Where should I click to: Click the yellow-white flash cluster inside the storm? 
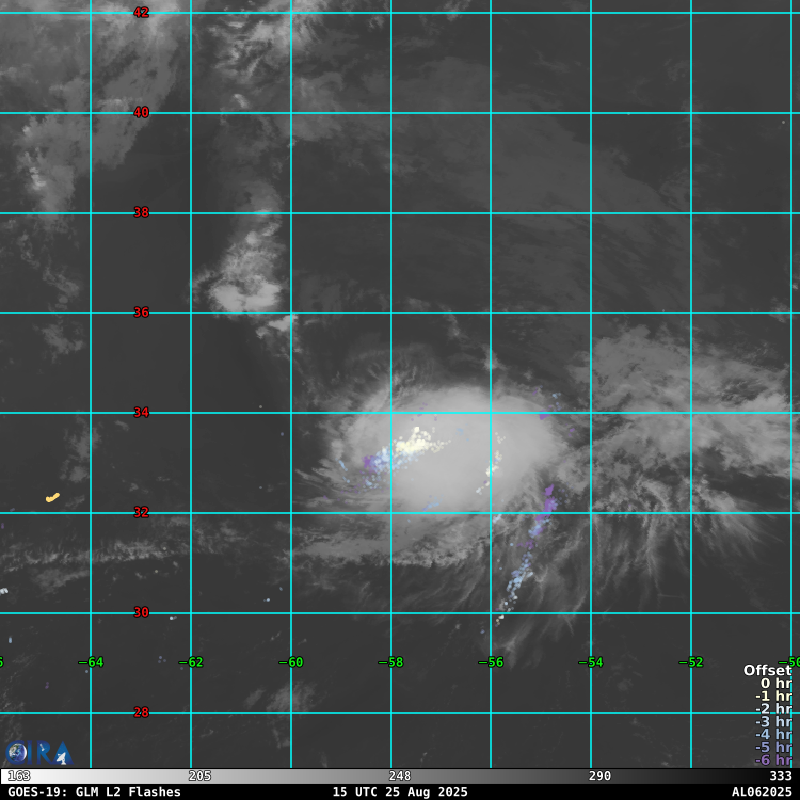click(x=415, y=442)
